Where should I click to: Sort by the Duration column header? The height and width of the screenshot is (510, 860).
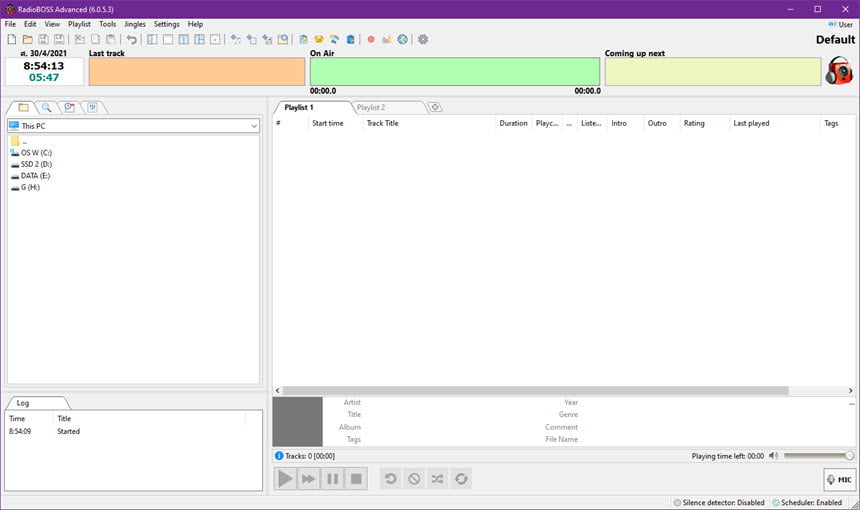[x=513, y=123]
